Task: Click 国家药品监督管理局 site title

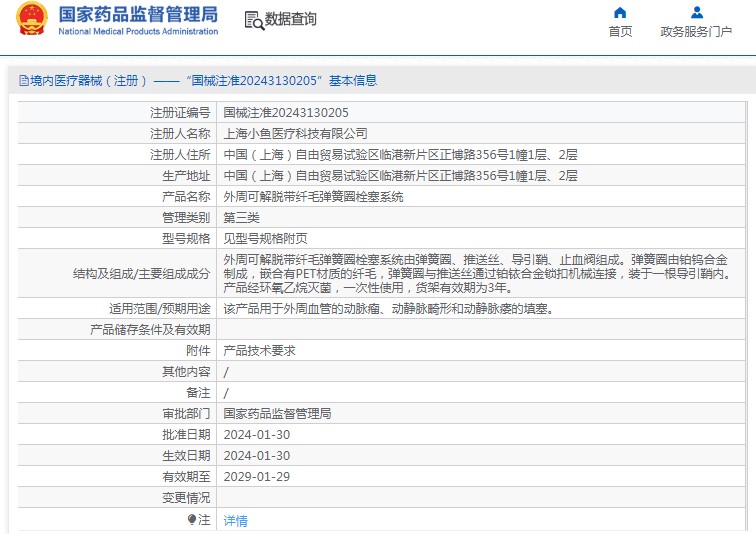Action: pyautogui.click(x=138, y=14)
